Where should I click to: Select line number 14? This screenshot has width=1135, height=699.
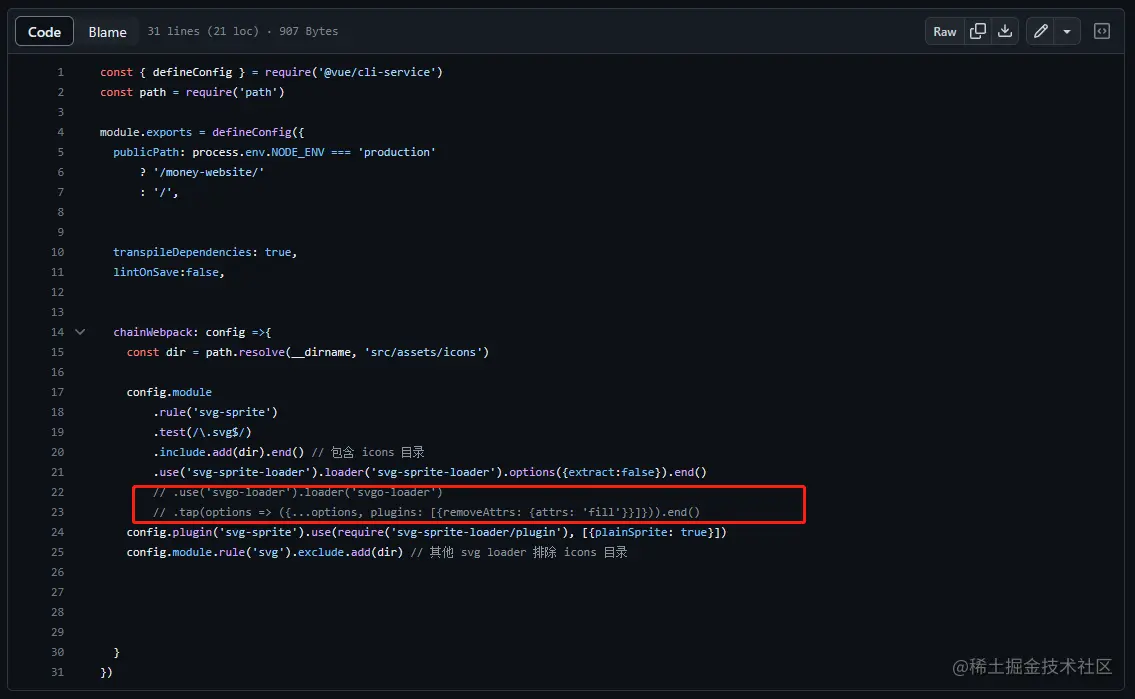coord(57,332)
